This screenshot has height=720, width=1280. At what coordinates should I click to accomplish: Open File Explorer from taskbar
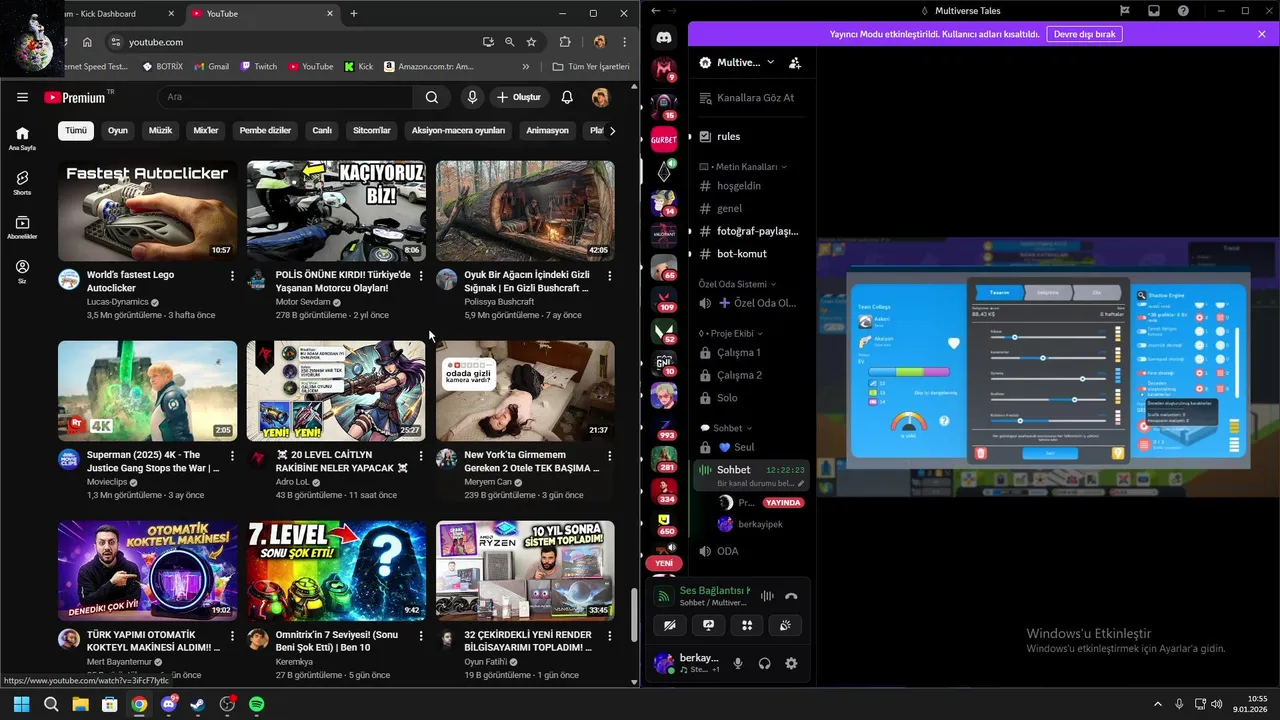[x=80, y=704]
